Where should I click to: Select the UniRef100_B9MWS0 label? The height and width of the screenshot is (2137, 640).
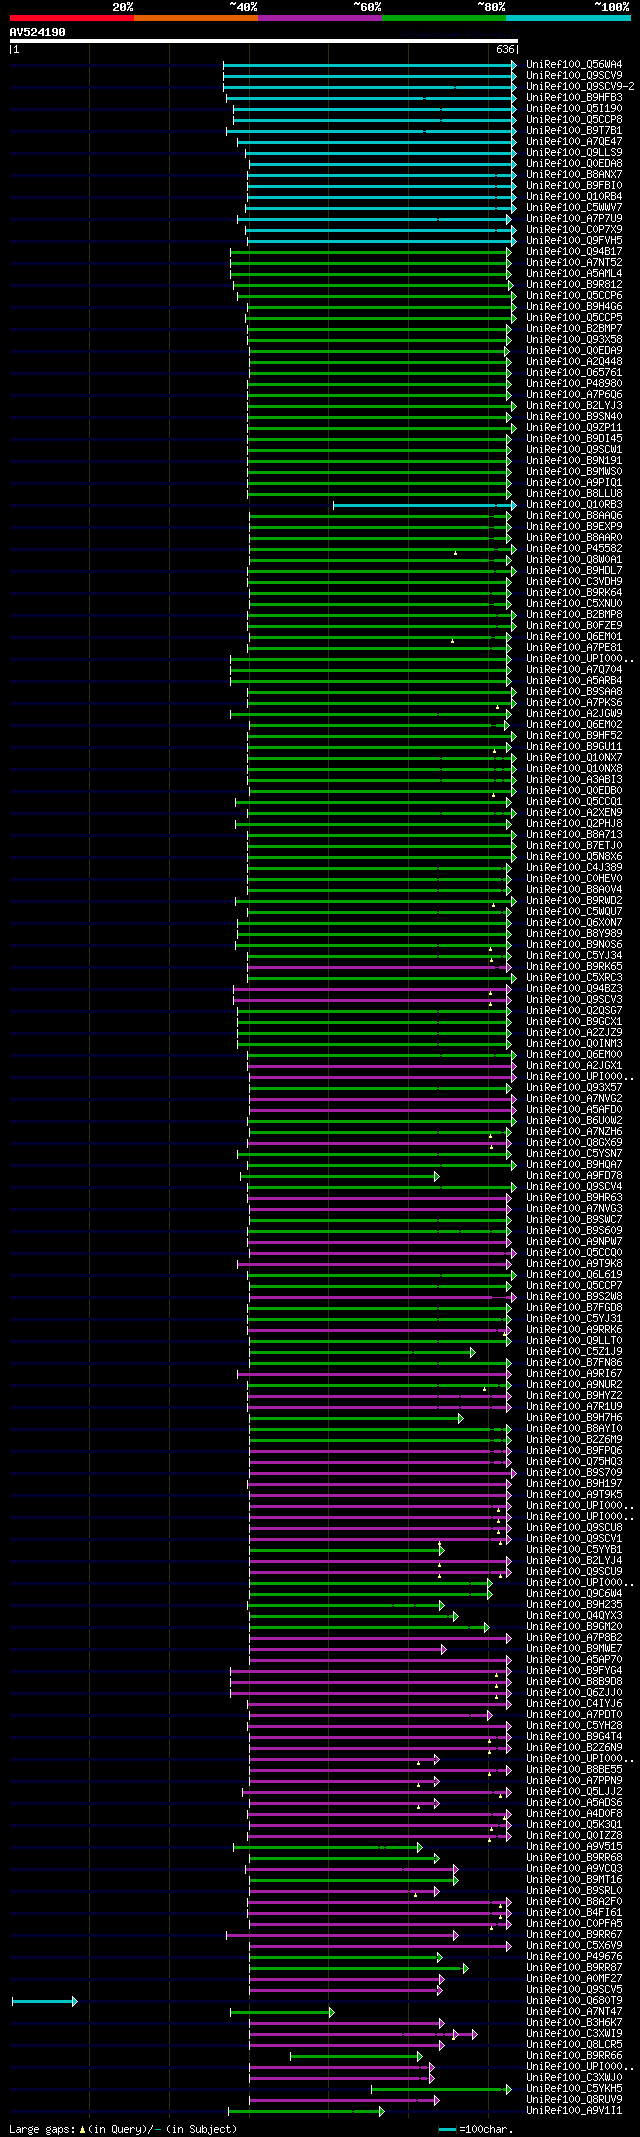click(574, 471)
